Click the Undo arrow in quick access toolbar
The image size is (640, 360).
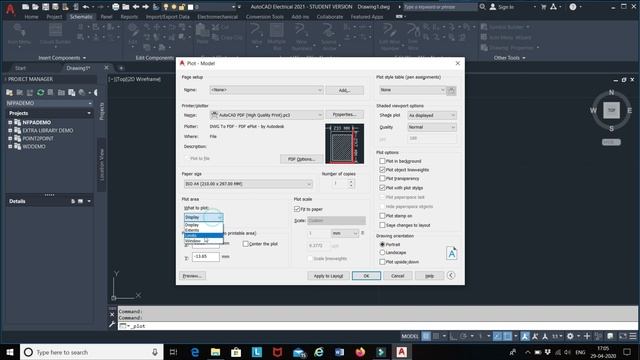(86, 7)
